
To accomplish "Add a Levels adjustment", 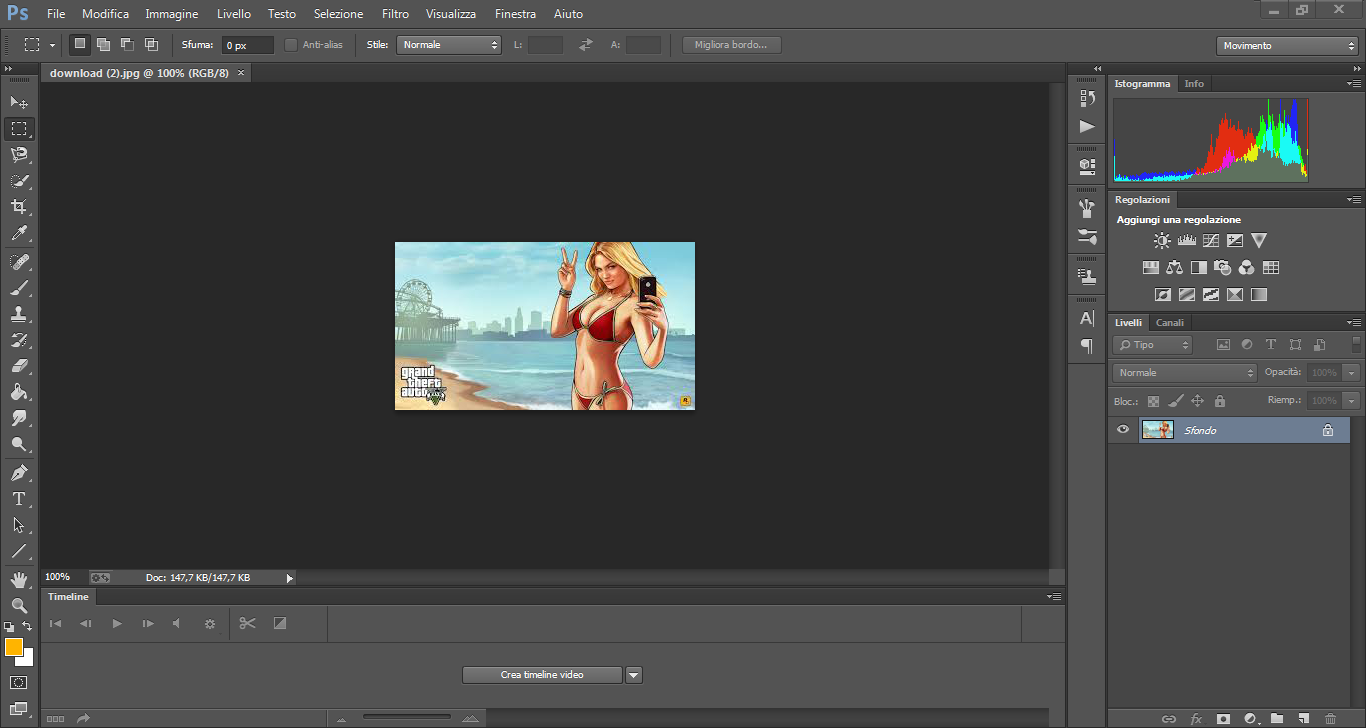I will pos(1187,240).
